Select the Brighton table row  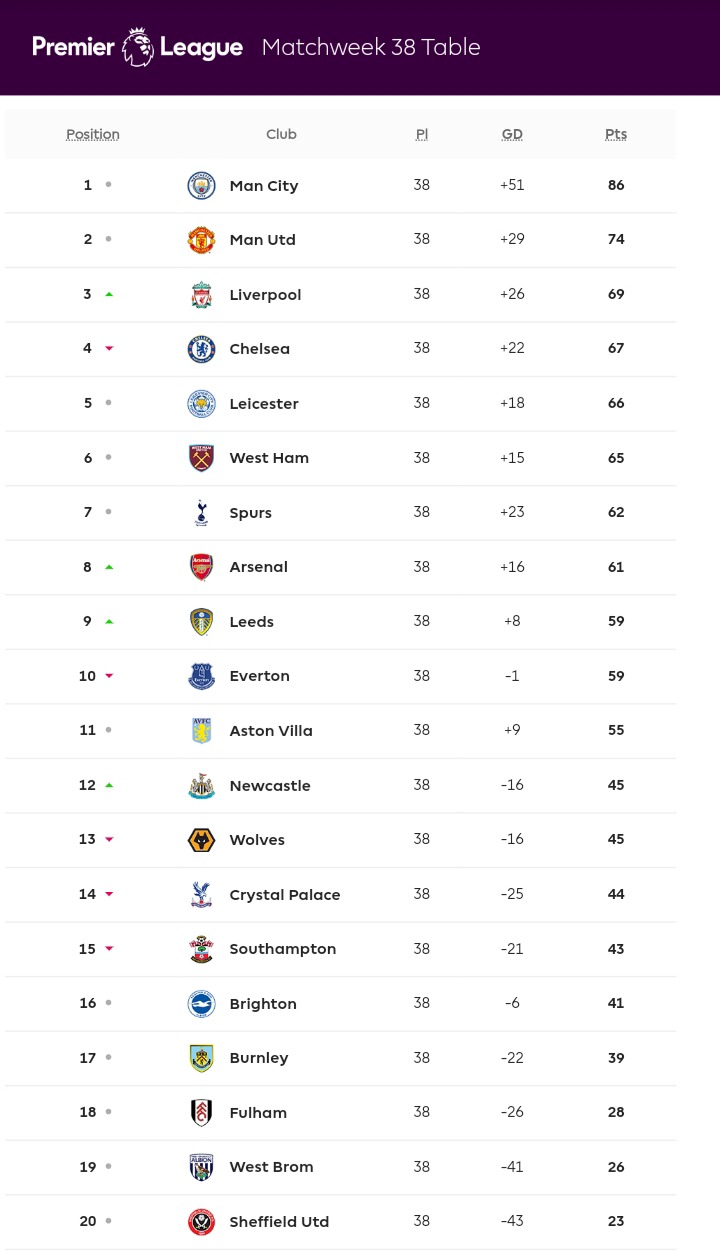(x=340, y=1003)
